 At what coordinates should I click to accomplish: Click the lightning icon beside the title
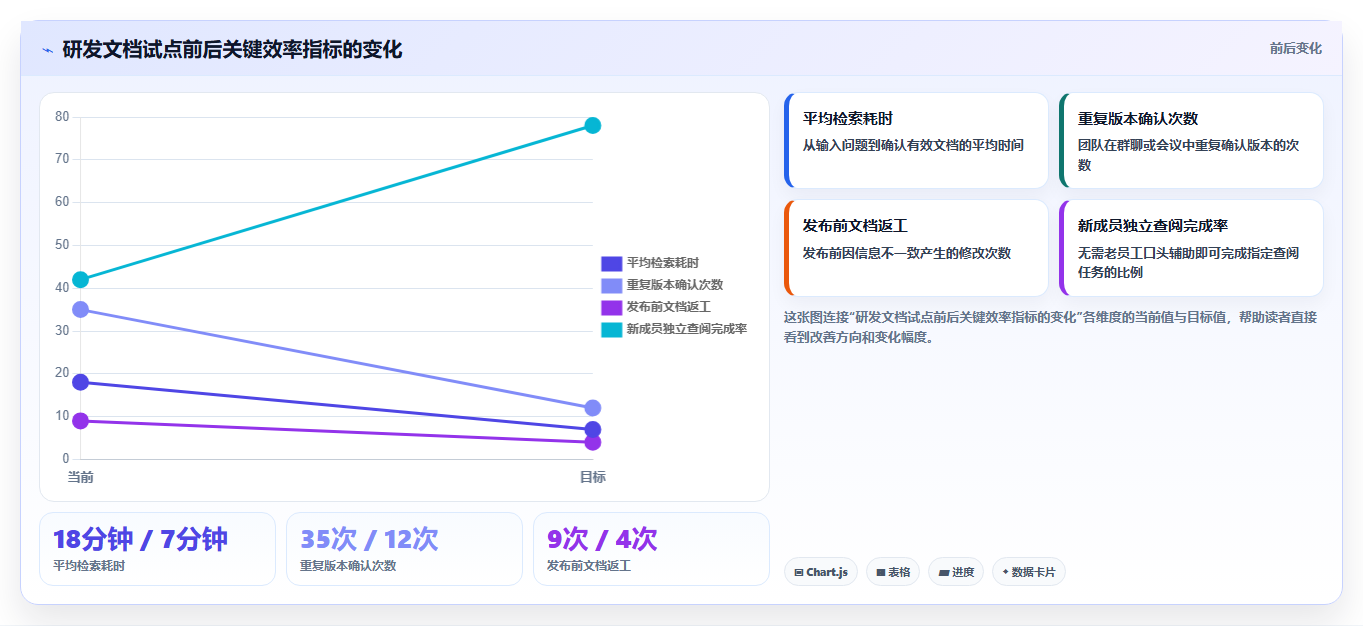(x=47, y=50)
